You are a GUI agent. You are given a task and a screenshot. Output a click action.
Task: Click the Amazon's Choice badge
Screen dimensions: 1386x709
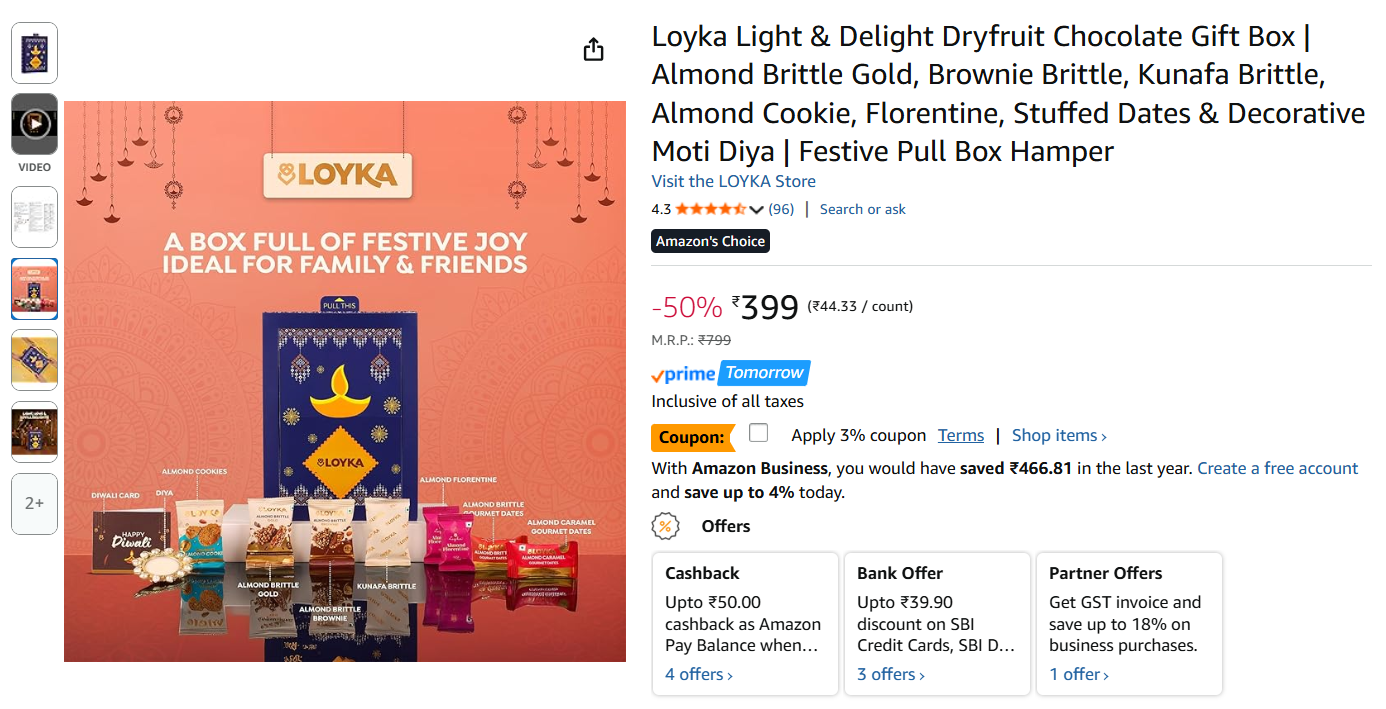pos(710,241)
